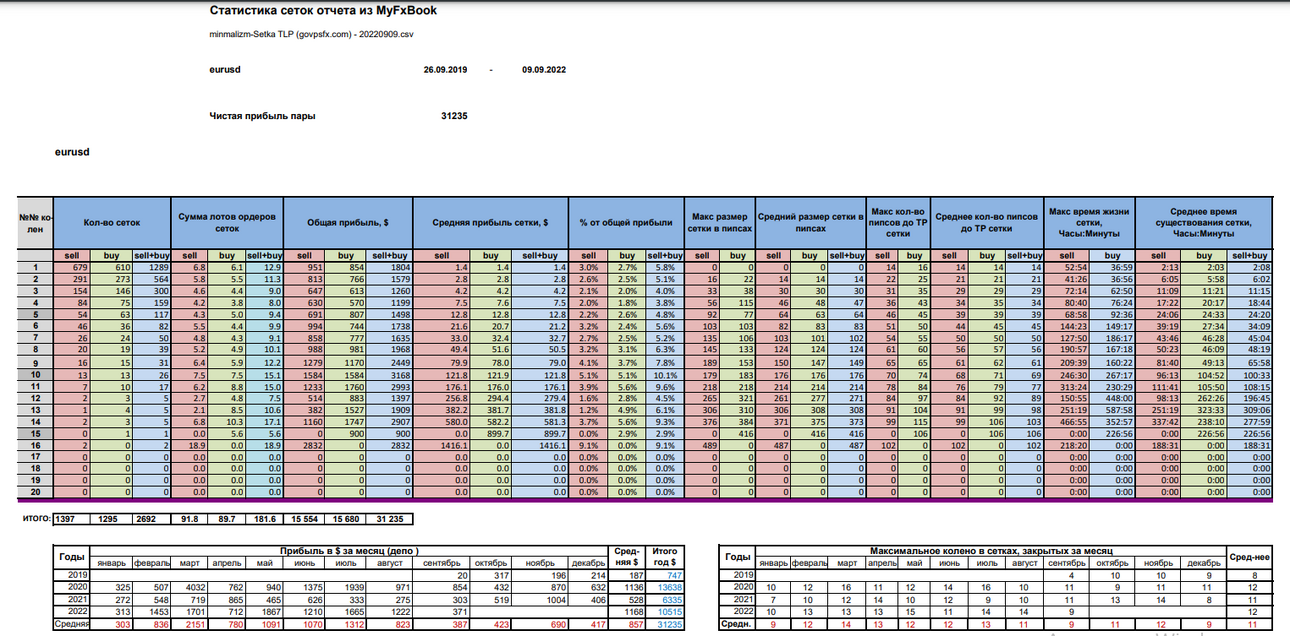Select the ИТОГО buy profit 15 680
The image size is (1290, 636).
coord(347,519)
